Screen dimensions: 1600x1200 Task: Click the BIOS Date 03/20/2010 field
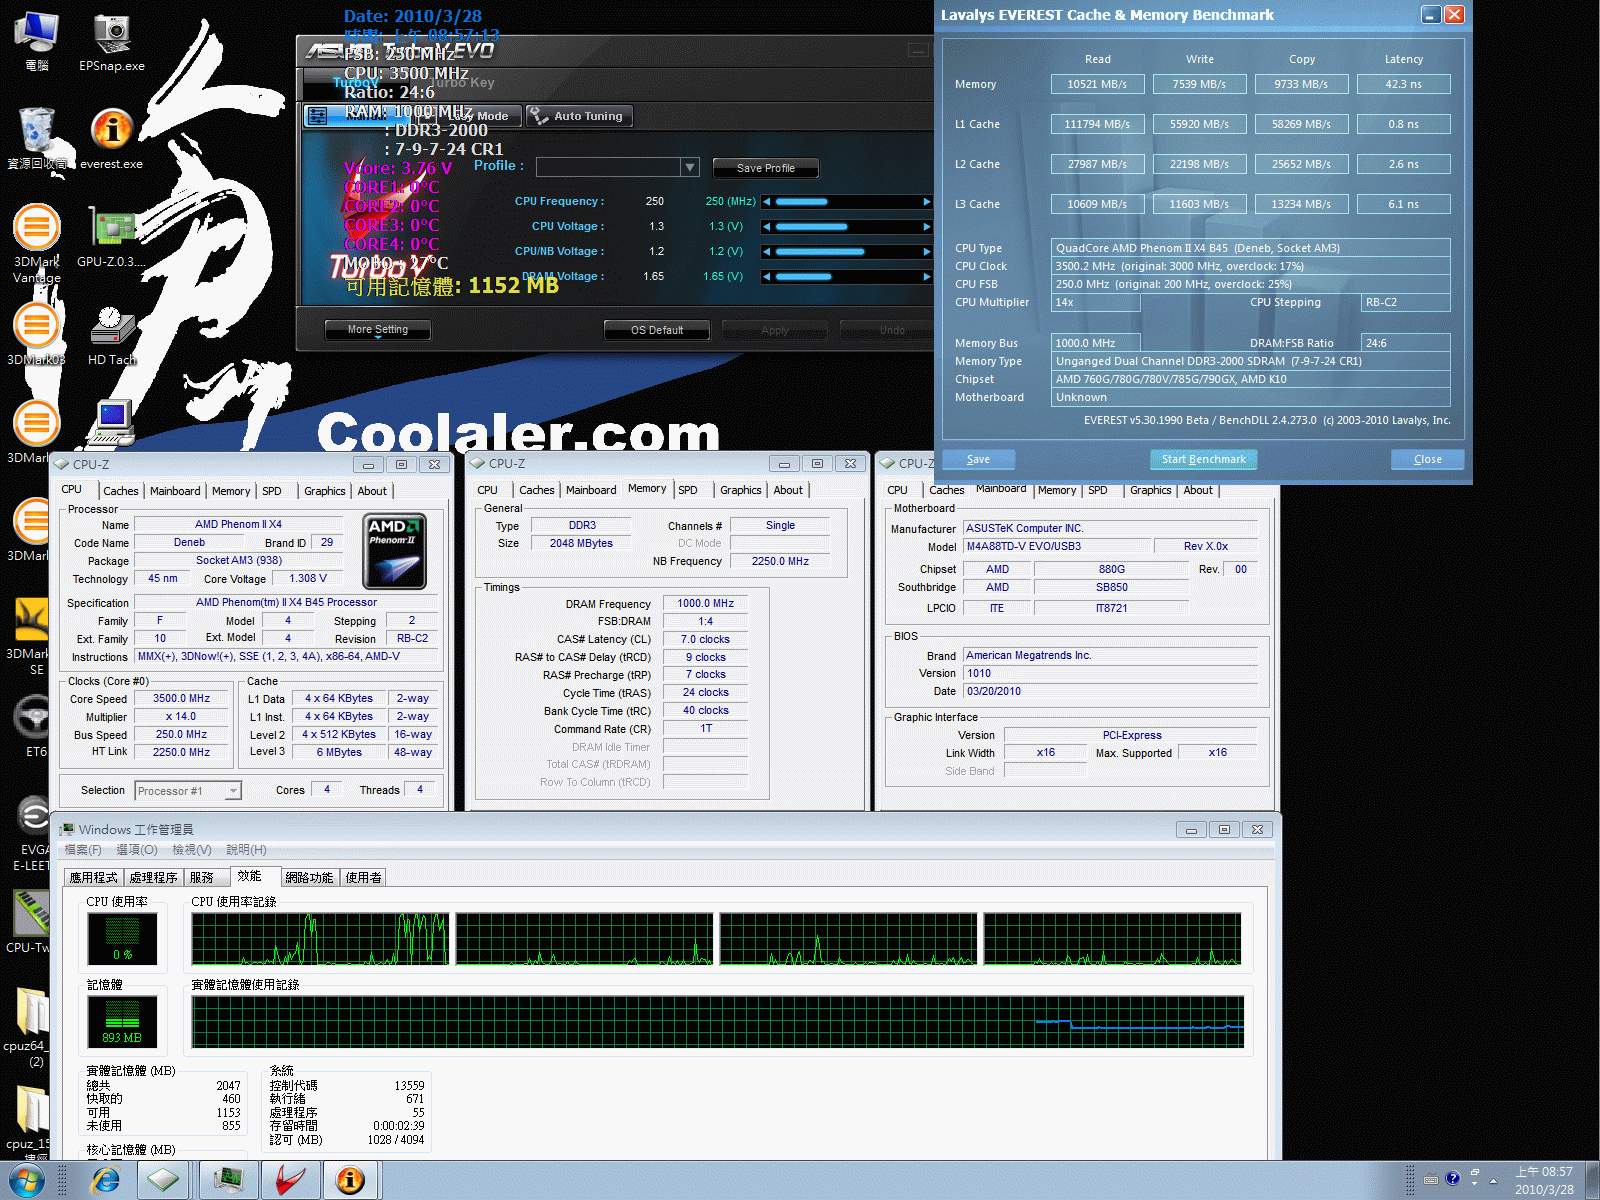coord(1110,691)
